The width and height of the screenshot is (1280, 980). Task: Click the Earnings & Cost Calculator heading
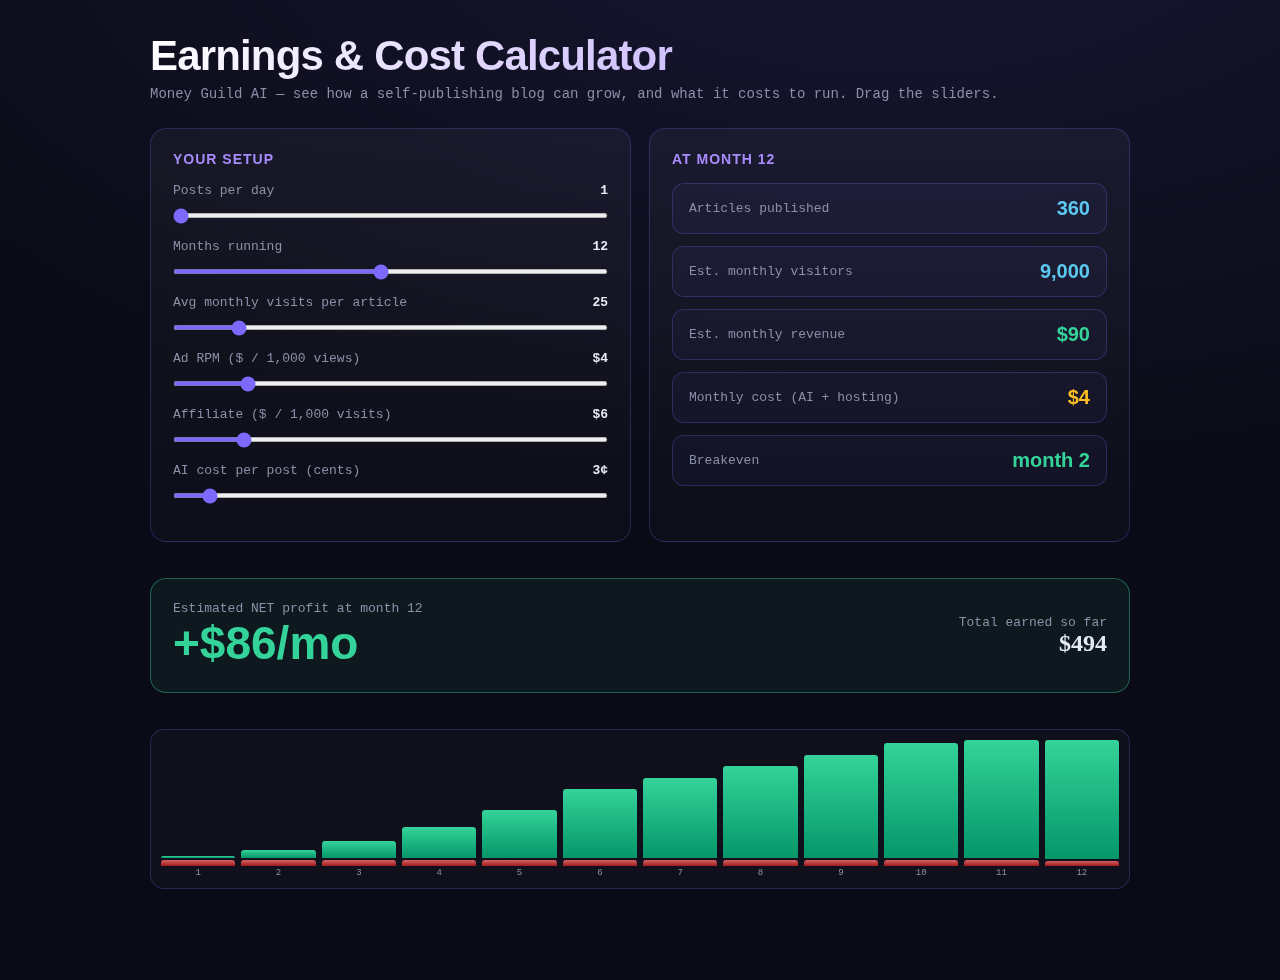411,56
